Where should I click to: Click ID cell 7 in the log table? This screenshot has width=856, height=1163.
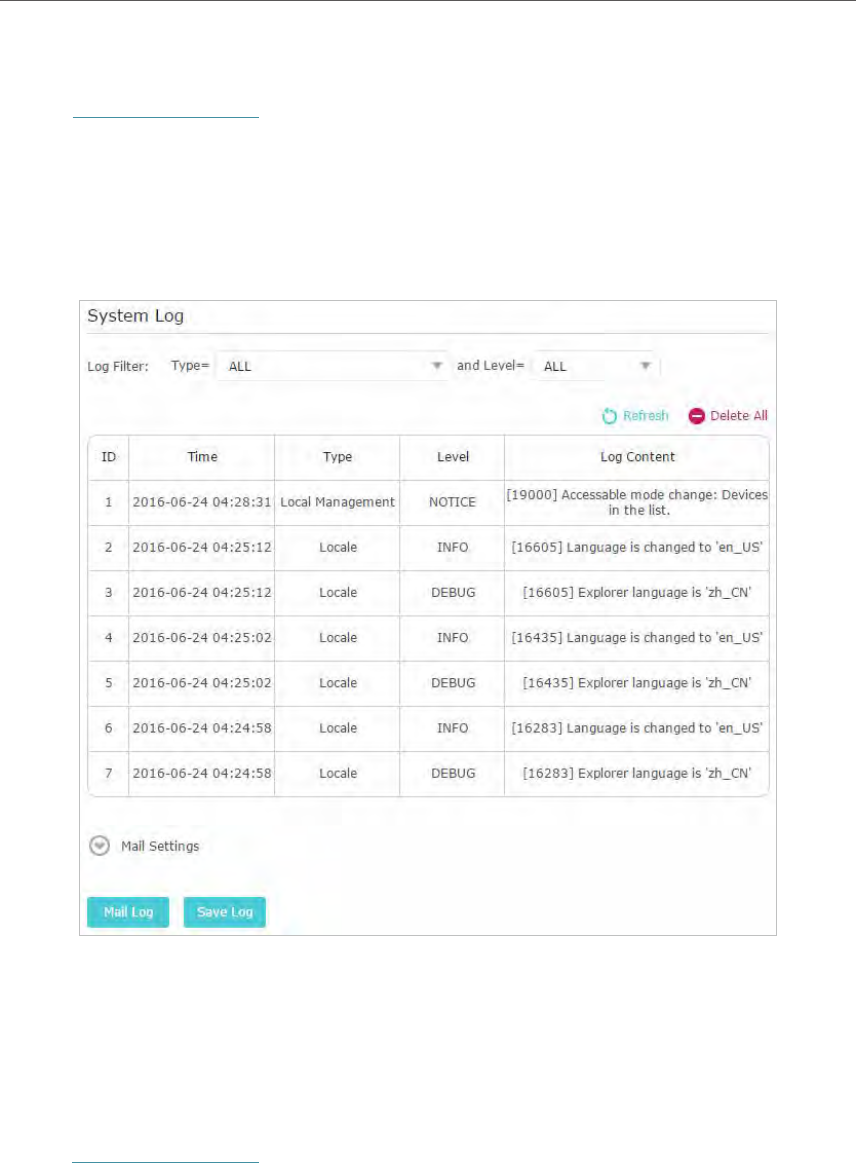pos(108,774)
